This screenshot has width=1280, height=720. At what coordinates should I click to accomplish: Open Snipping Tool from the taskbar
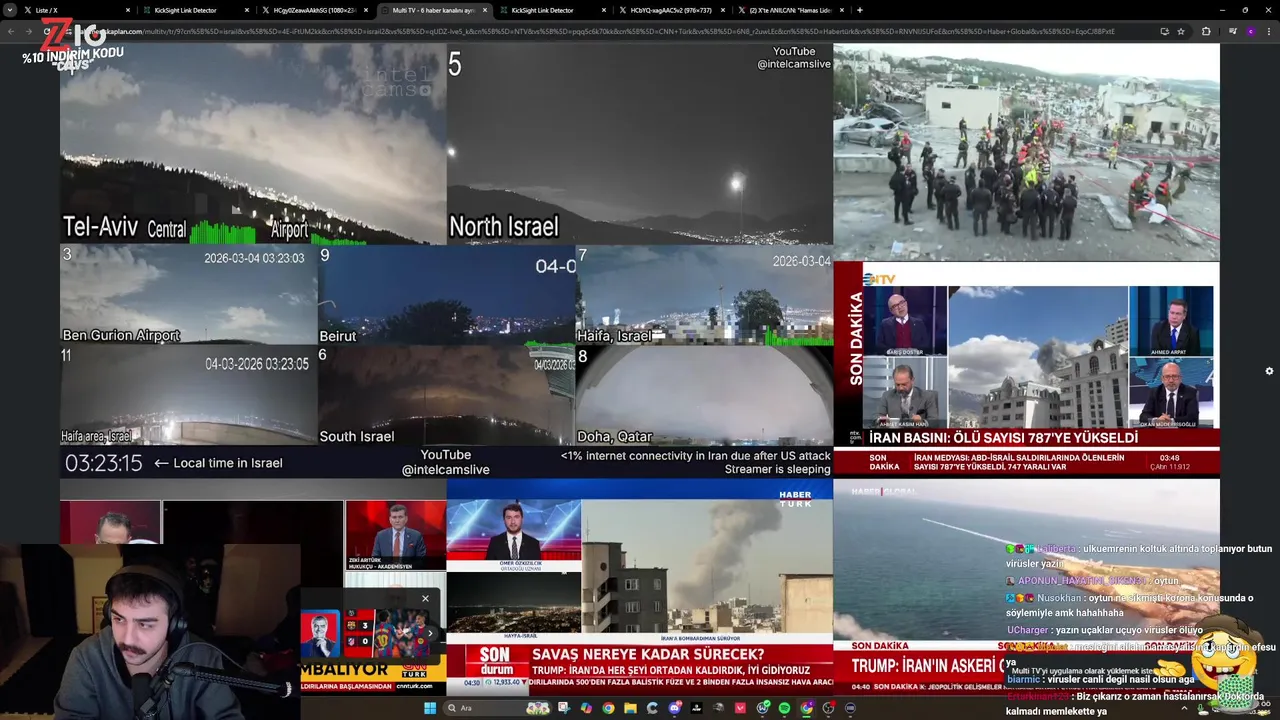pyautogui.click(x=564, y=708)
